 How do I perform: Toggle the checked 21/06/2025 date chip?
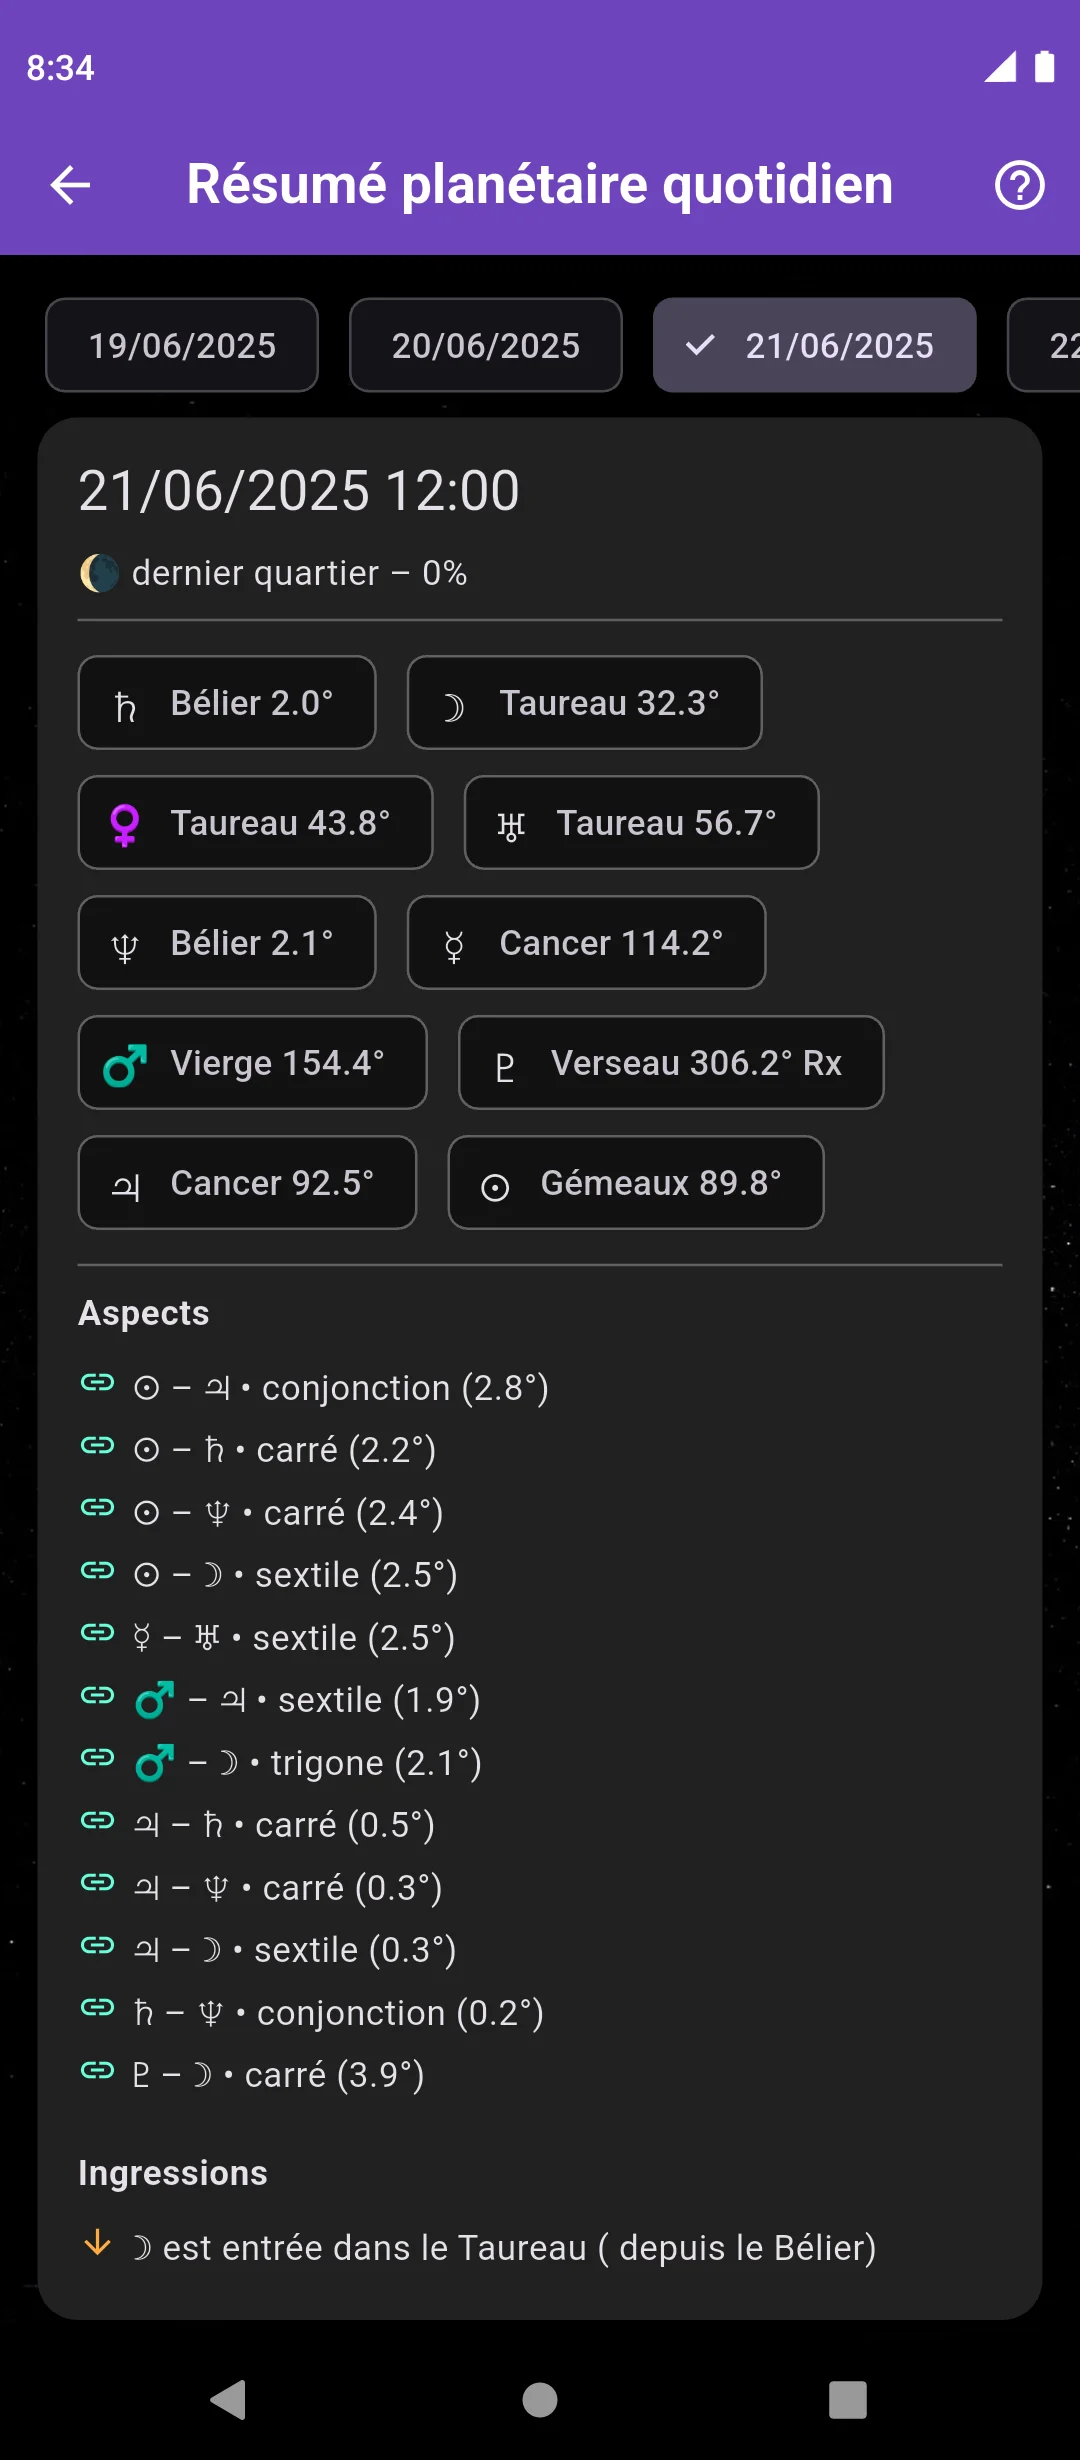(815, 345)
